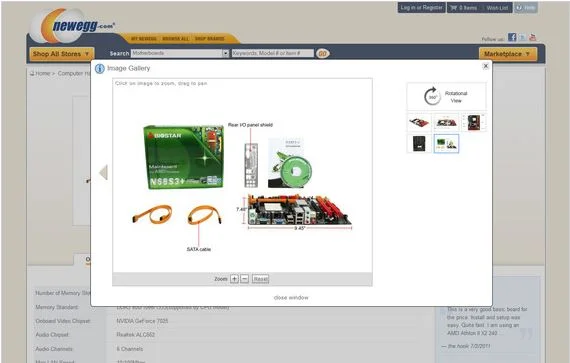The height and width of the screenshot is (363, 570).
Task: Expand the Shop All Stores dropdown
Action: [62, 54]
